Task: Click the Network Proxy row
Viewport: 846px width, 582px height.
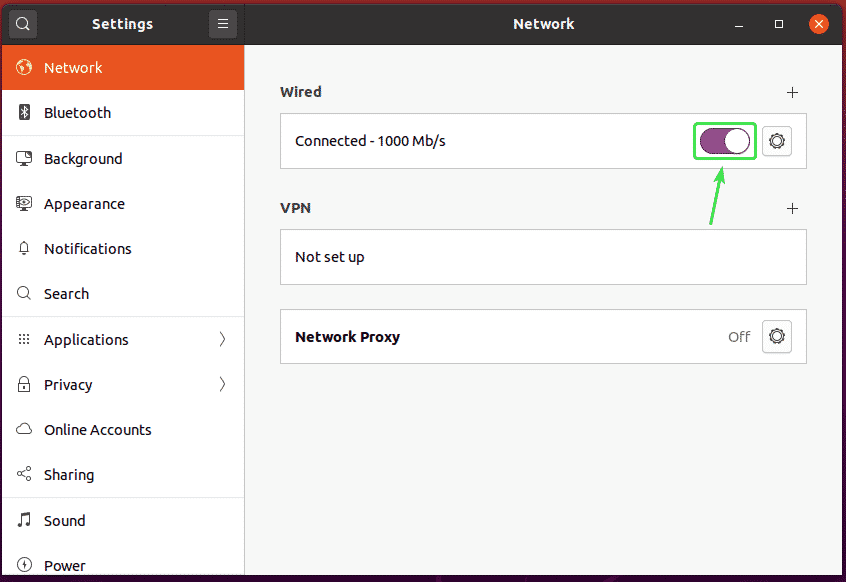Action: (x=500, y=337)
